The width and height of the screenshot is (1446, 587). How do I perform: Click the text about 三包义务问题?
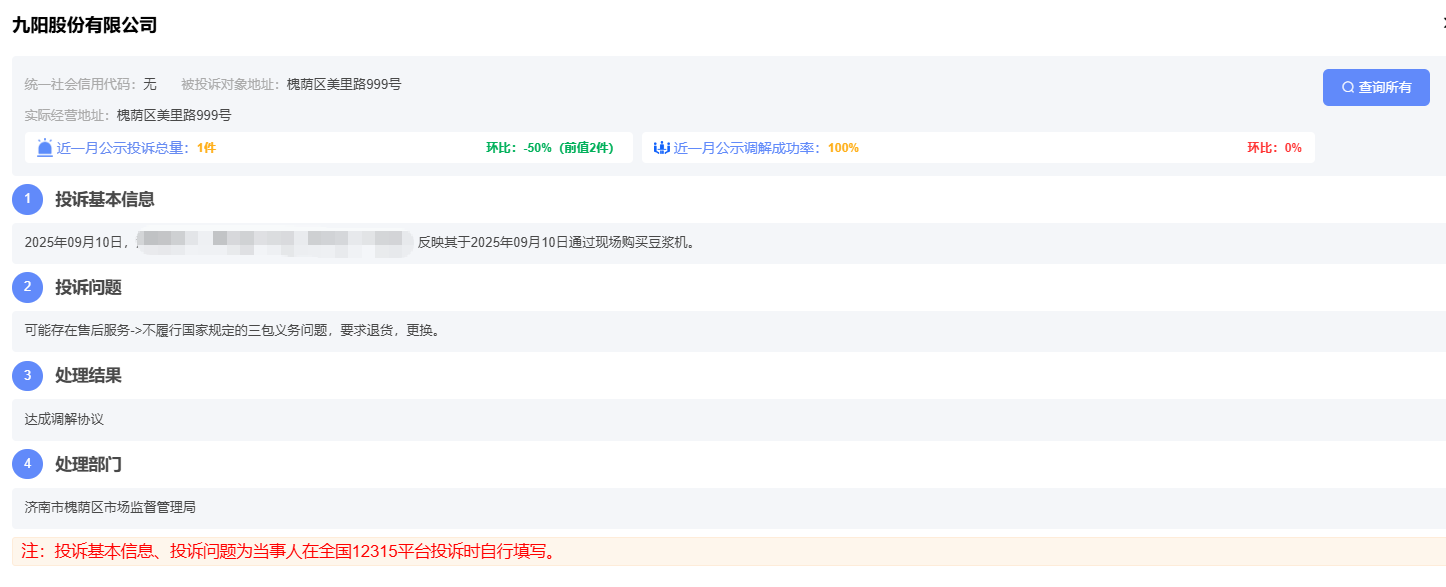(x=232, y=331)
